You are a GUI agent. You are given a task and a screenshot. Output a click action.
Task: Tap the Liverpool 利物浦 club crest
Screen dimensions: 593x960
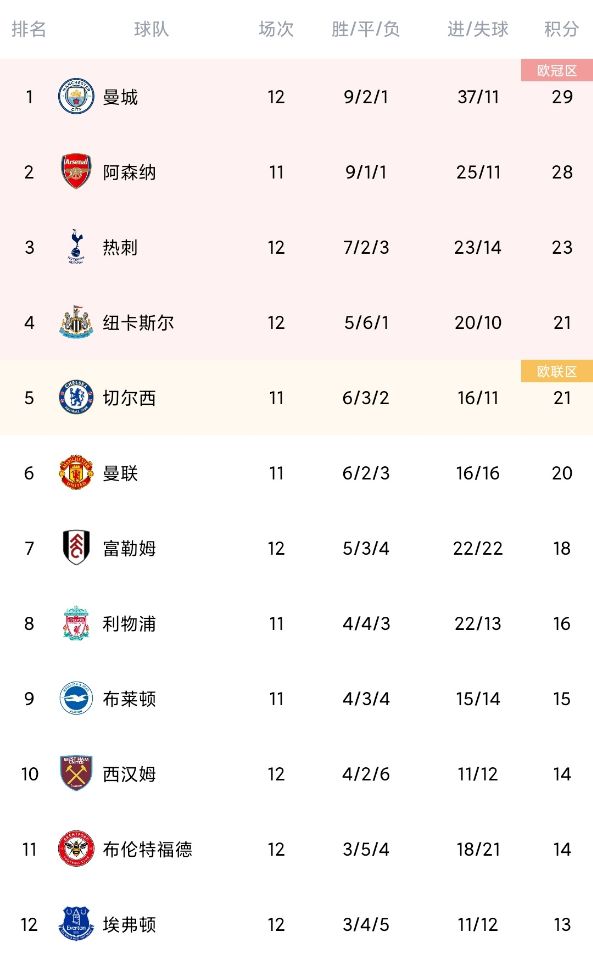[76, 623]
